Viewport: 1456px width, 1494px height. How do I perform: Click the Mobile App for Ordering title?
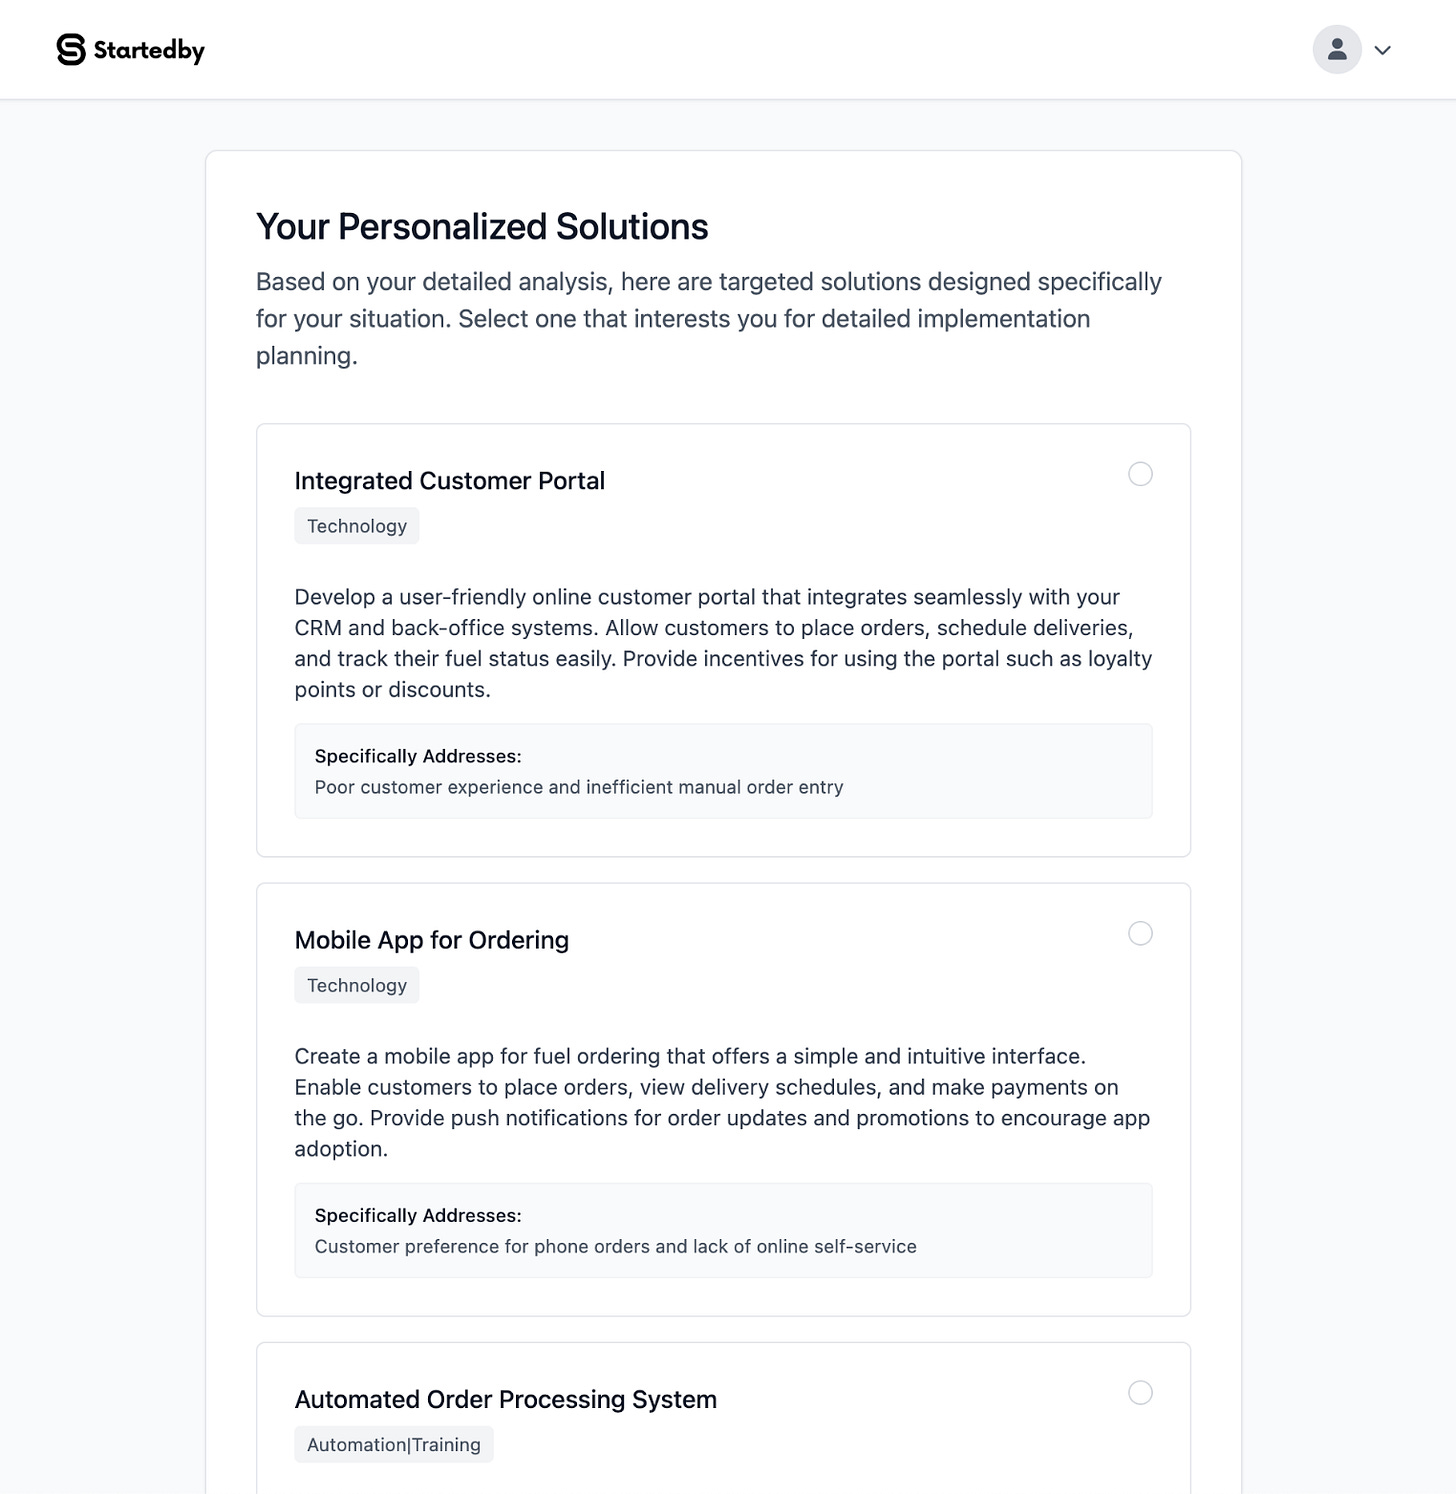(431, 939)
